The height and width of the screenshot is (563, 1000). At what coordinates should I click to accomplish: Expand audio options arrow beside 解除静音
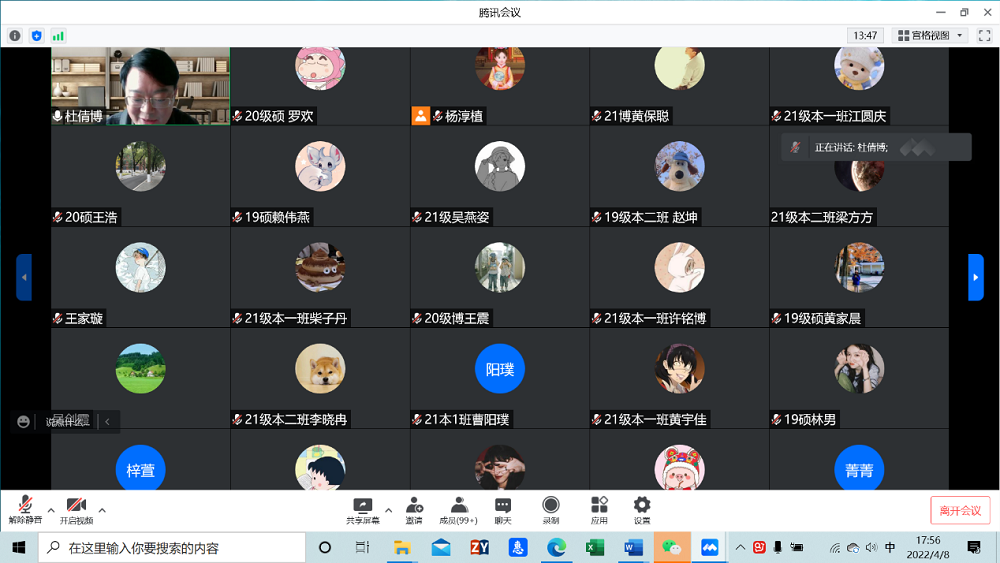51,510
